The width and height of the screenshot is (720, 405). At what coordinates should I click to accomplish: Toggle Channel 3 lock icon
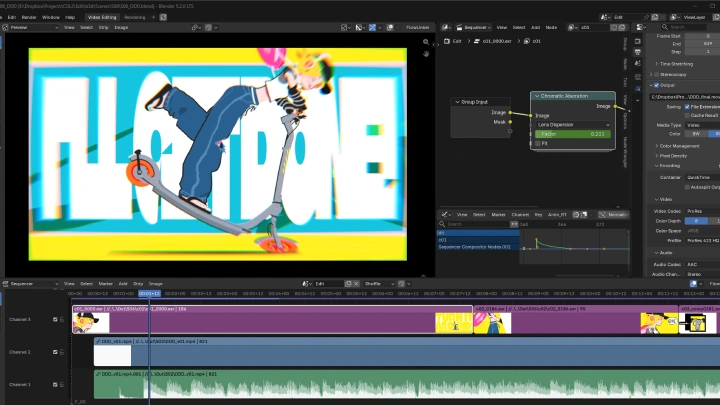coord(62,320)
